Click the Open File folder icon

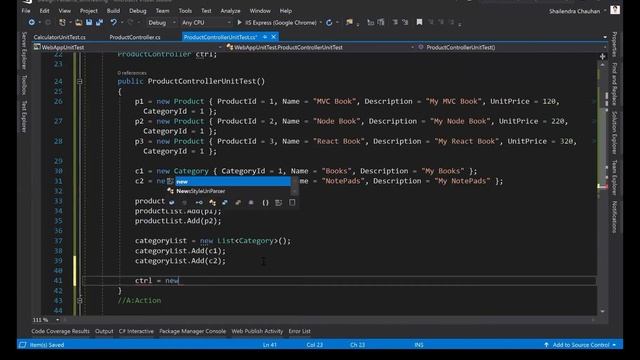pos(78,22)
